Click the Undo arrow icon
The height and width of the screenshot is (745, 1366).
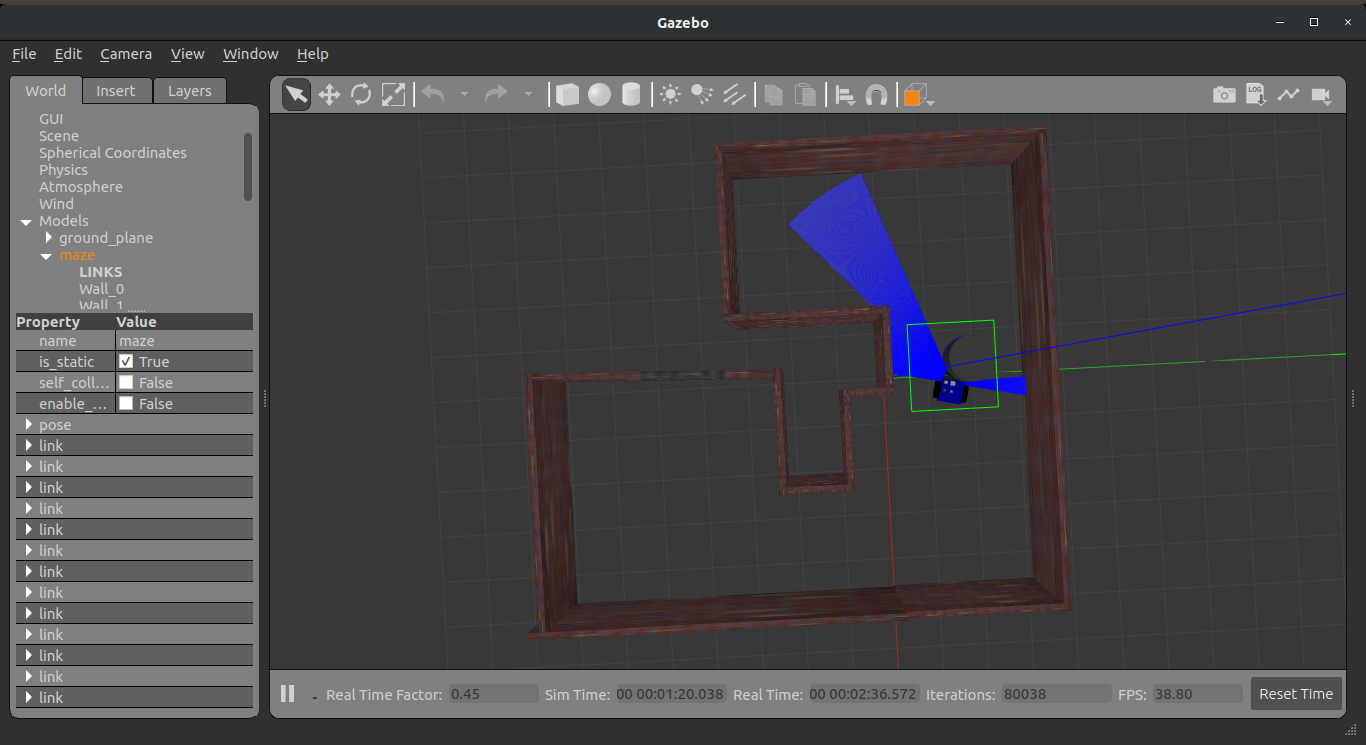coord(432,94)
